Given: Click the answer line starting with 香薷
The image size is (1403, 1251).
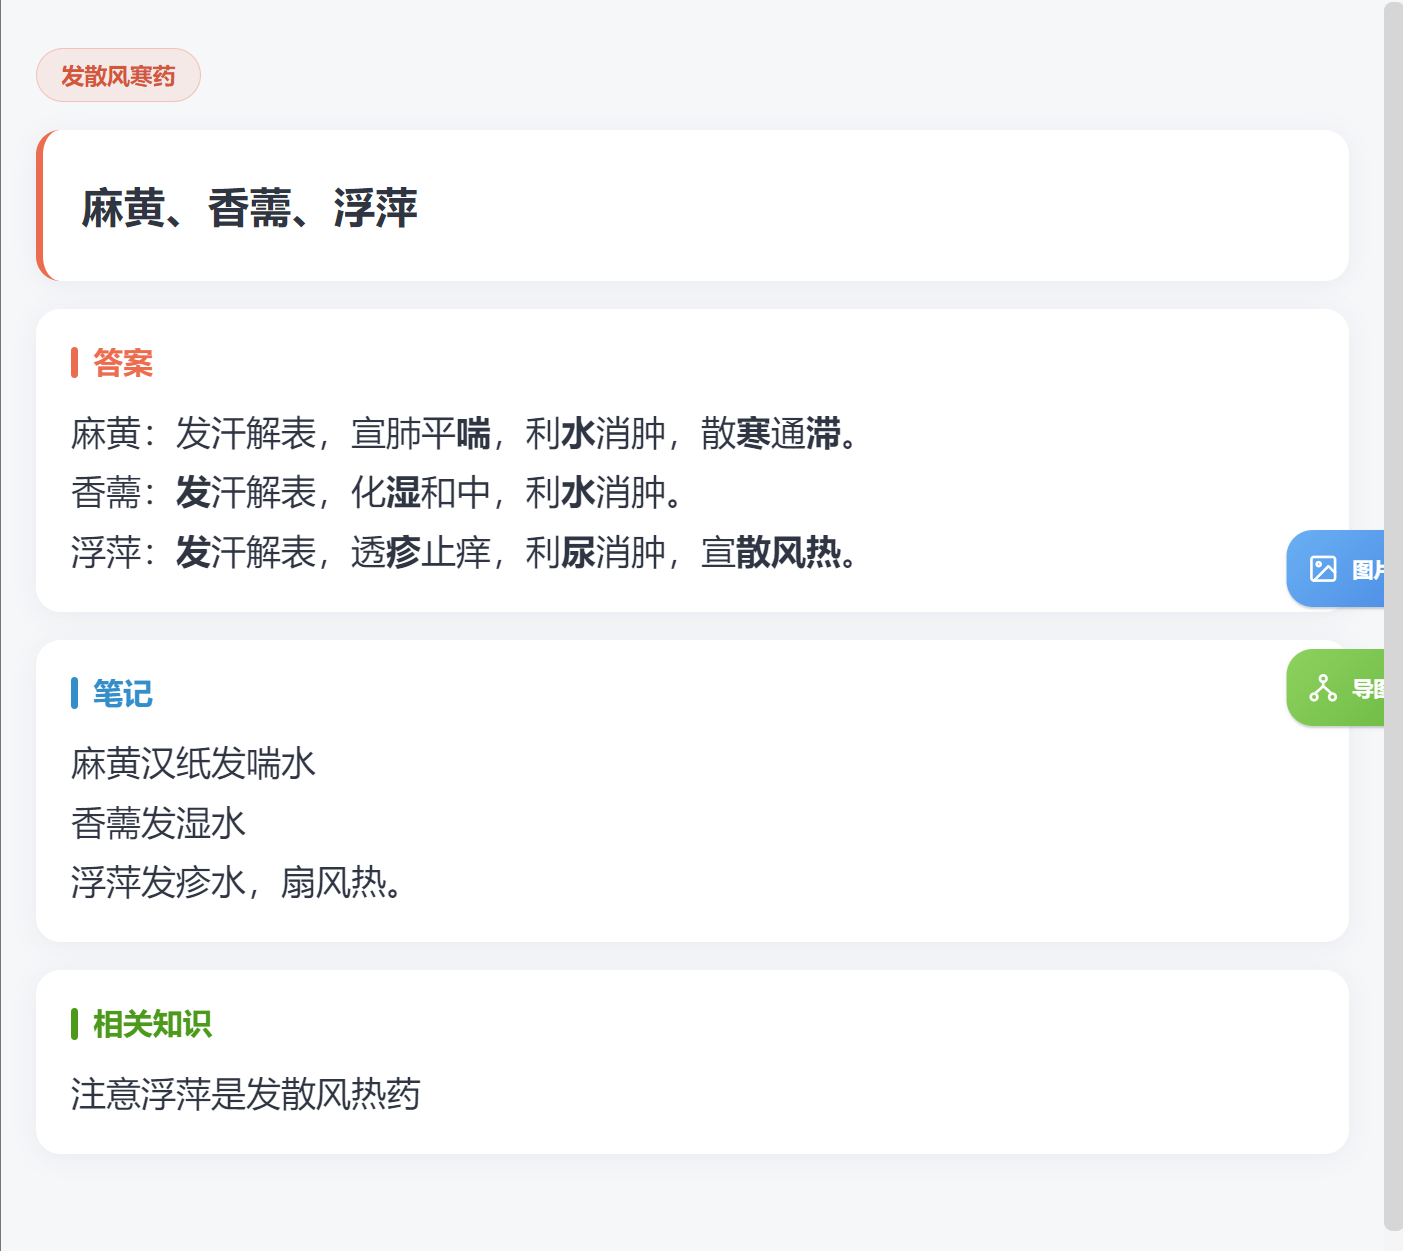Looking at the screenshot, I should click(378, 492).
